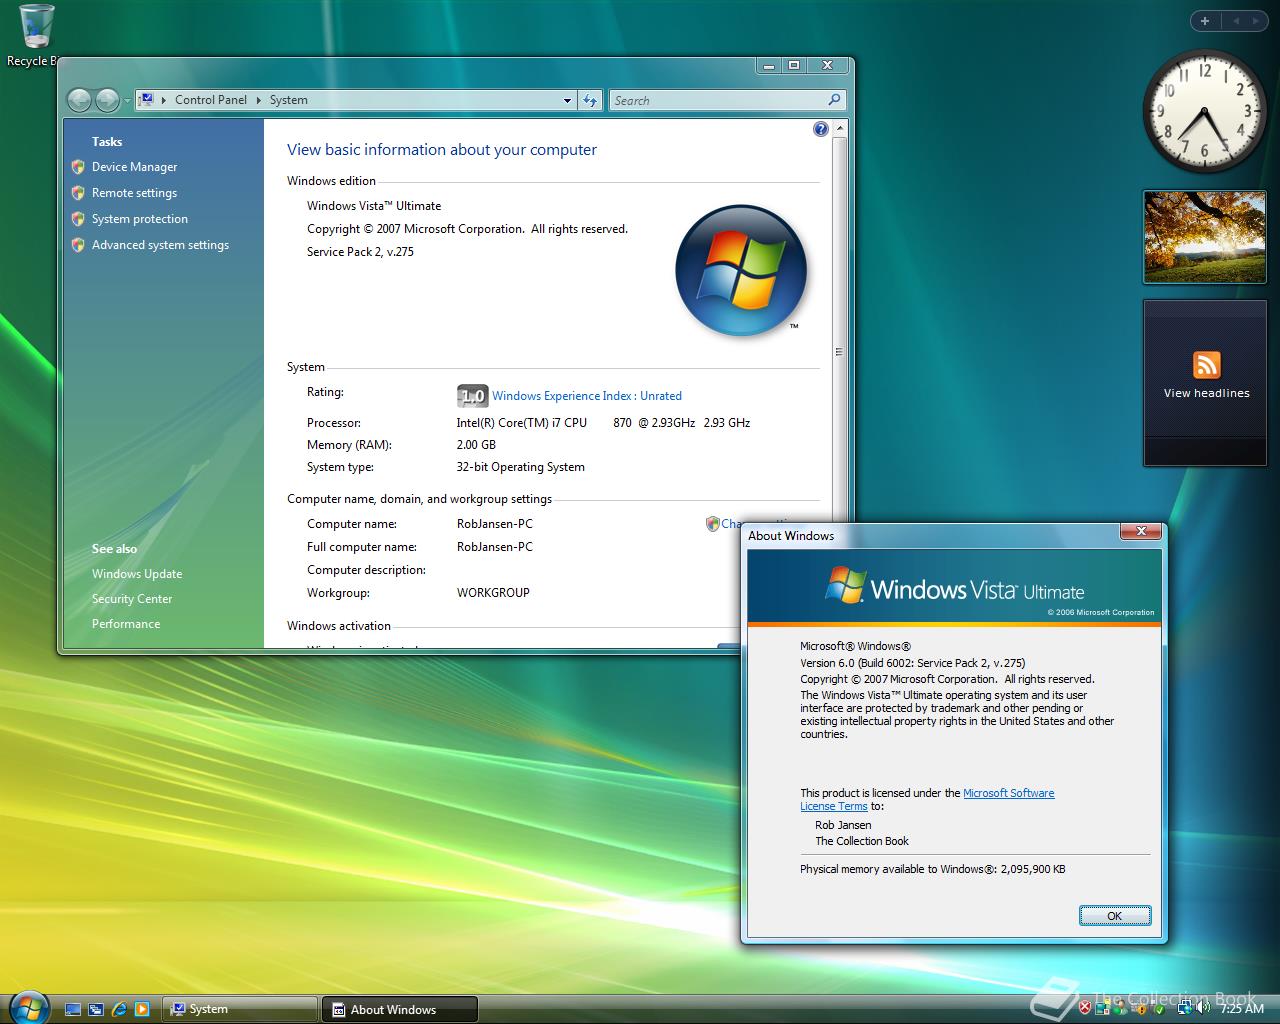Click the magnifier icon in Search box
Viewport: 1280px width, 1024px height.
[x=835, y=100]
